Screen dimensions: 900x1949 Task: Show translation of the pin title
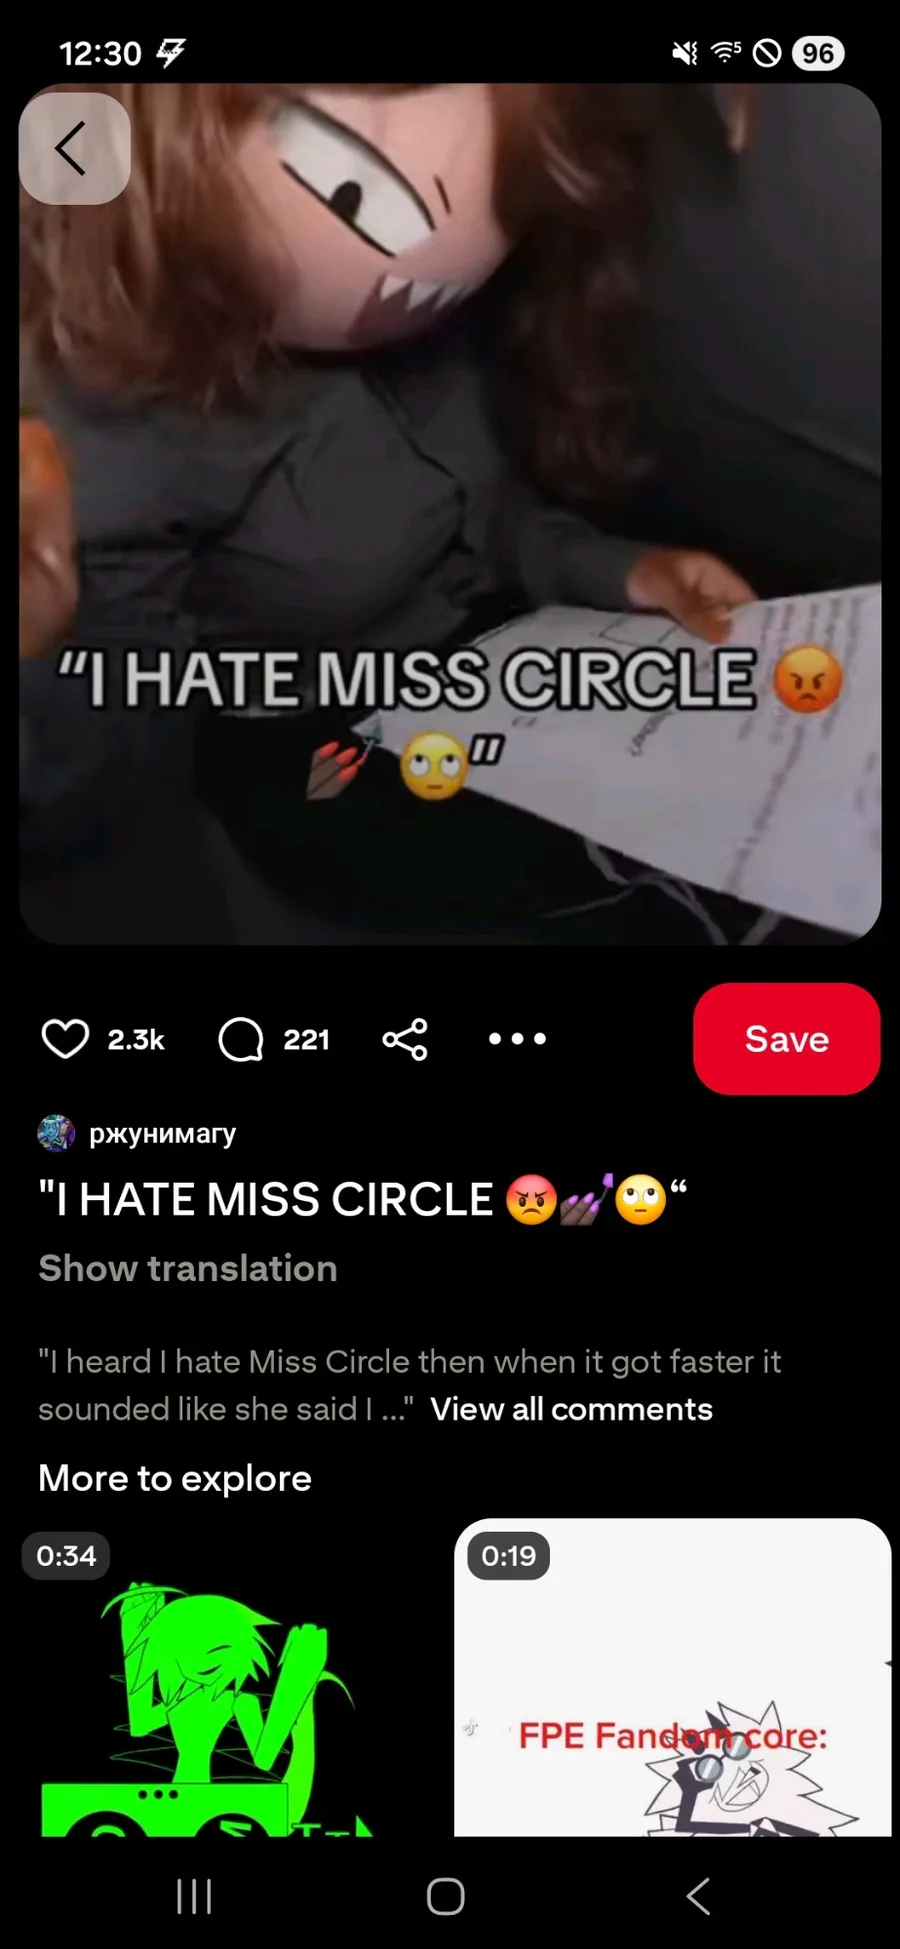(188, 1268)
